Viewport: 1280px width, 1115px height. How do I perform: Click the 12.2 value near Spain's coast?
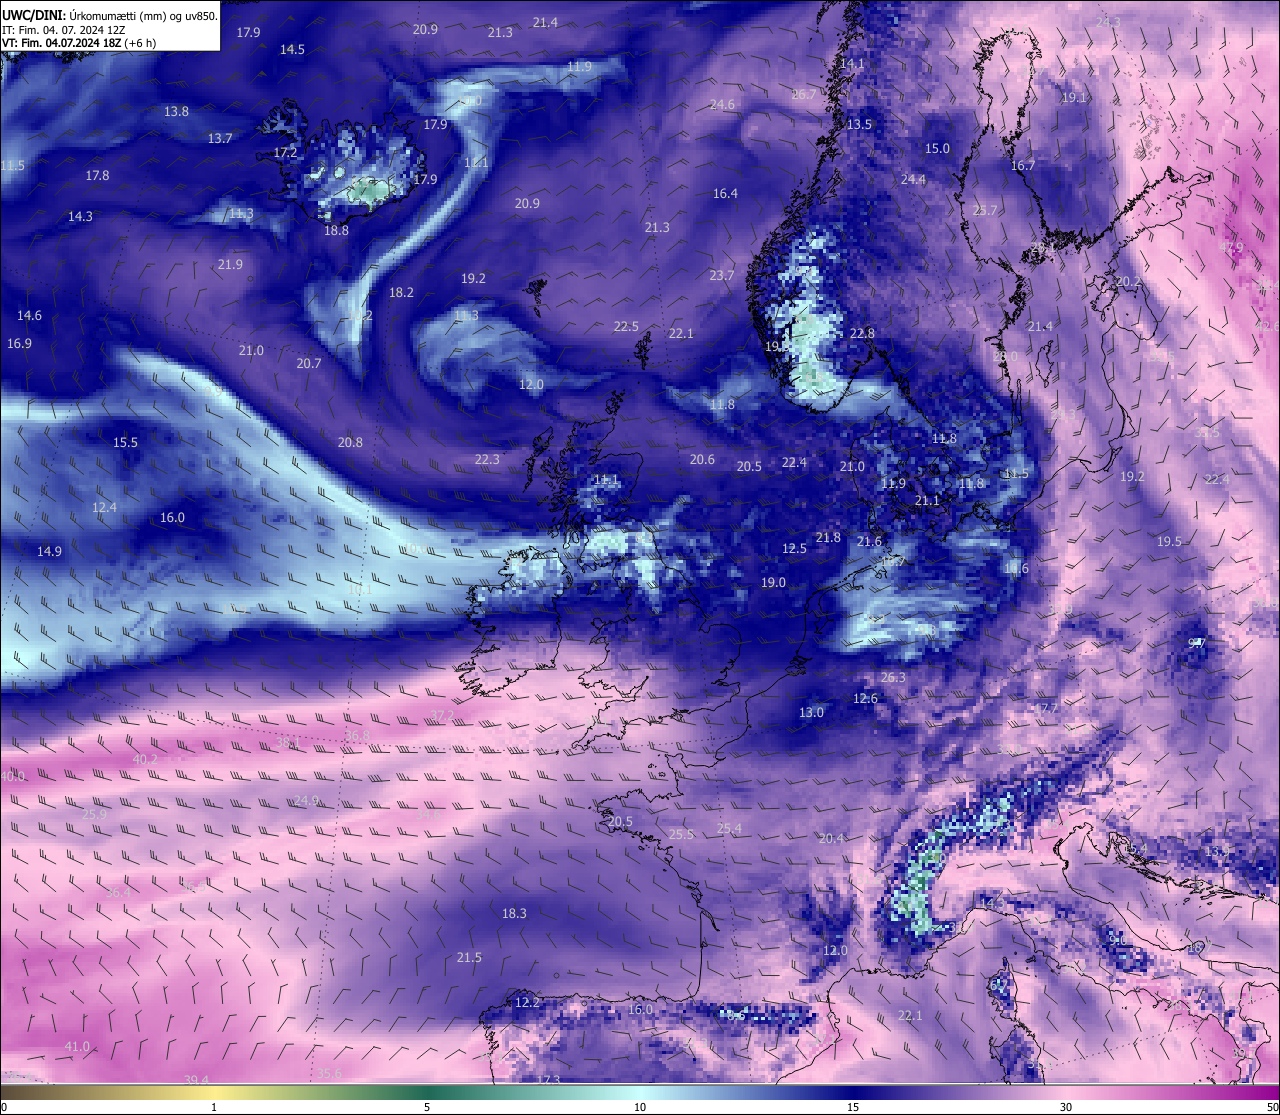pyautogui.click(x=527, y=1003)
